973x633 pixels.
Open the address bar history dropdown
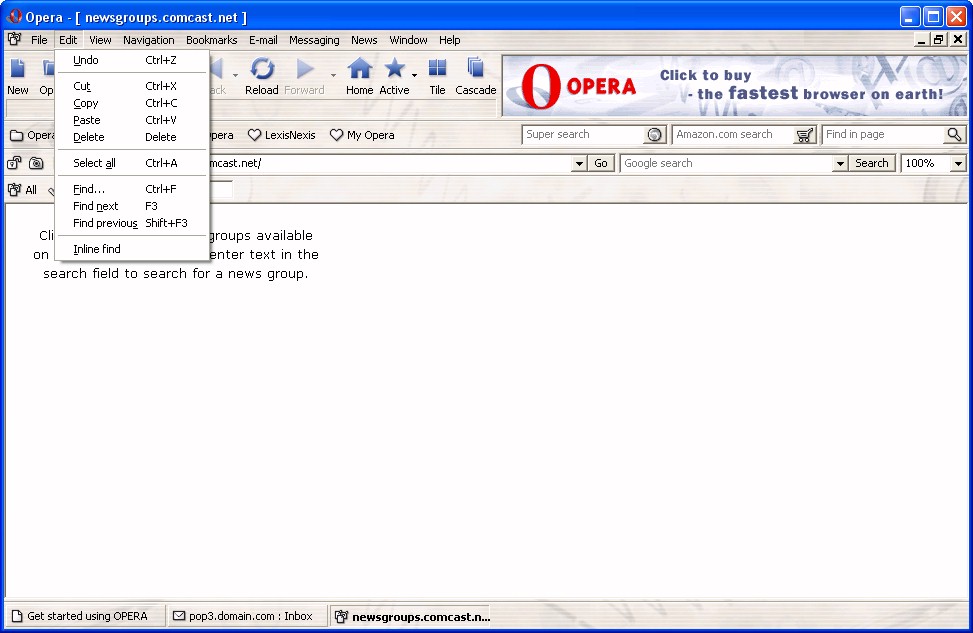click(x=578, y=163)
